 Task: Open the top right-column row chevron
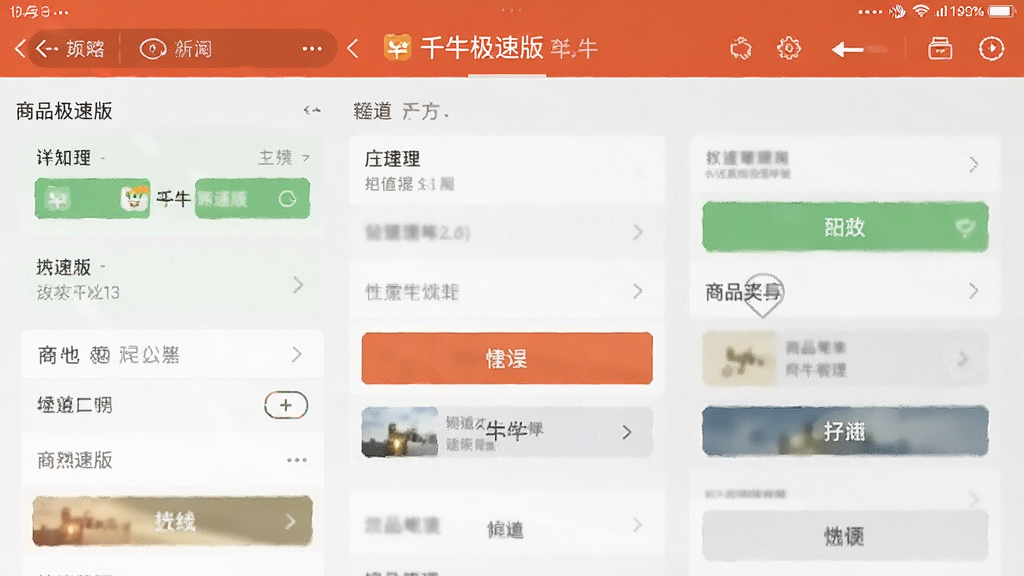(x=974, y=164)
